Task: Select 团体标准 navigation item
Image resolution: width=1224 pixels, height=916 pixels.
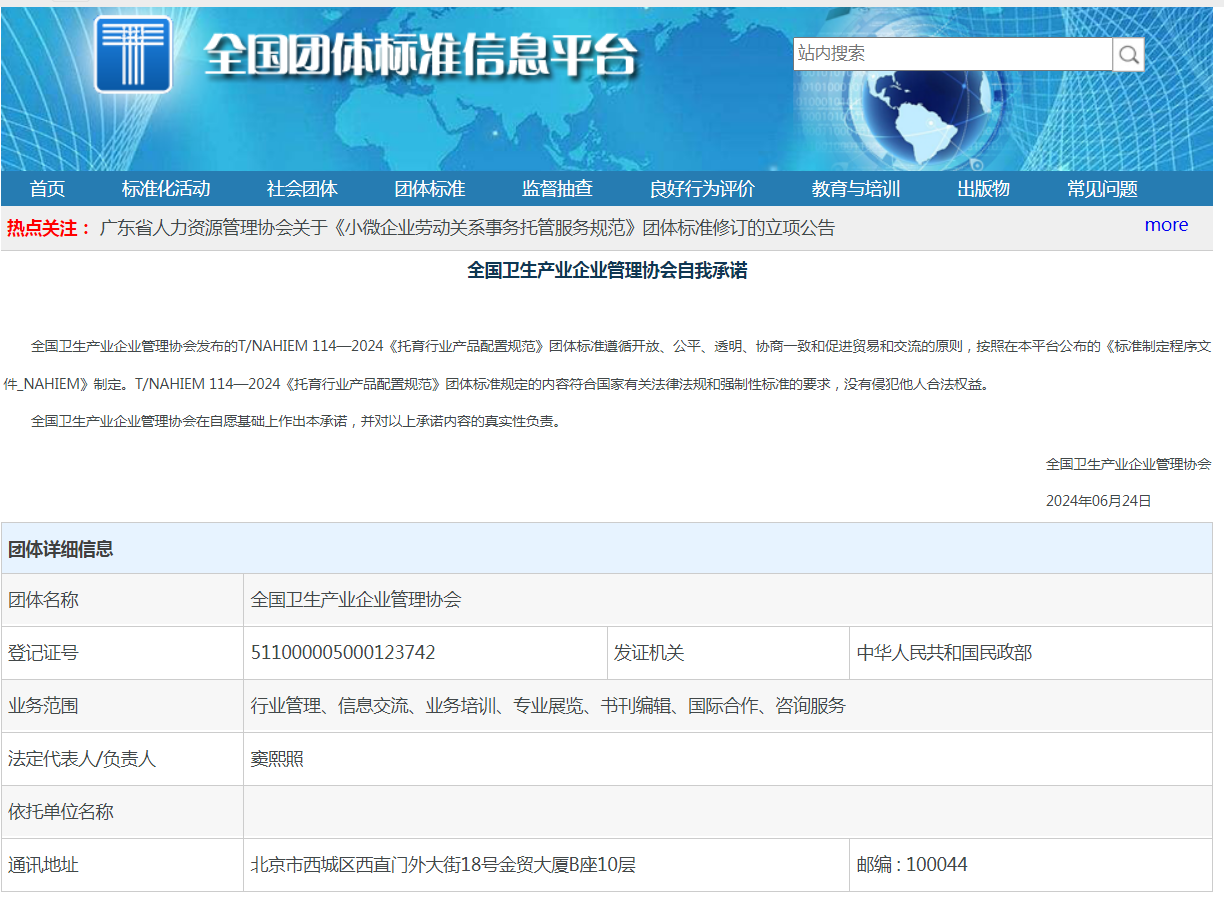Action: [x=430, y=189]
